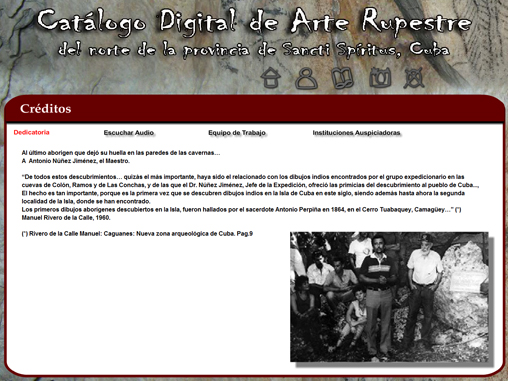
Task: Click the line 'Manuel Rivero de la Calle, 1960'
Action: 66,218
